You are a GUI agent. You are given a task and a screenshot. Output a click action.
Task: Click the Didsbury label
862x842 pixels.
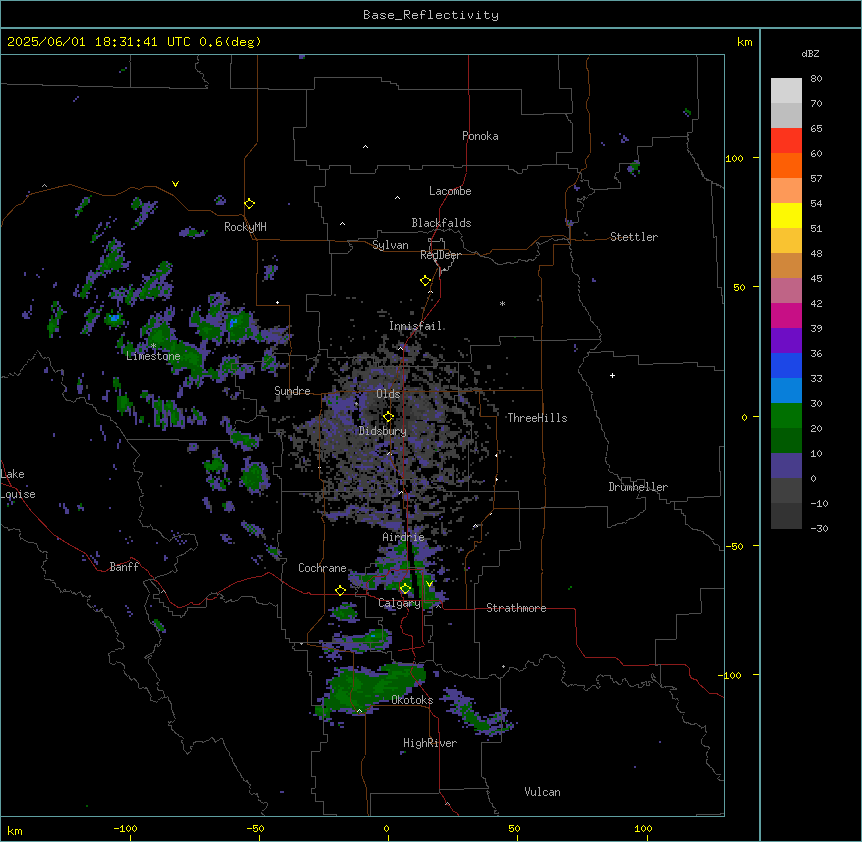pyautogui.click(x=383, y=431)
